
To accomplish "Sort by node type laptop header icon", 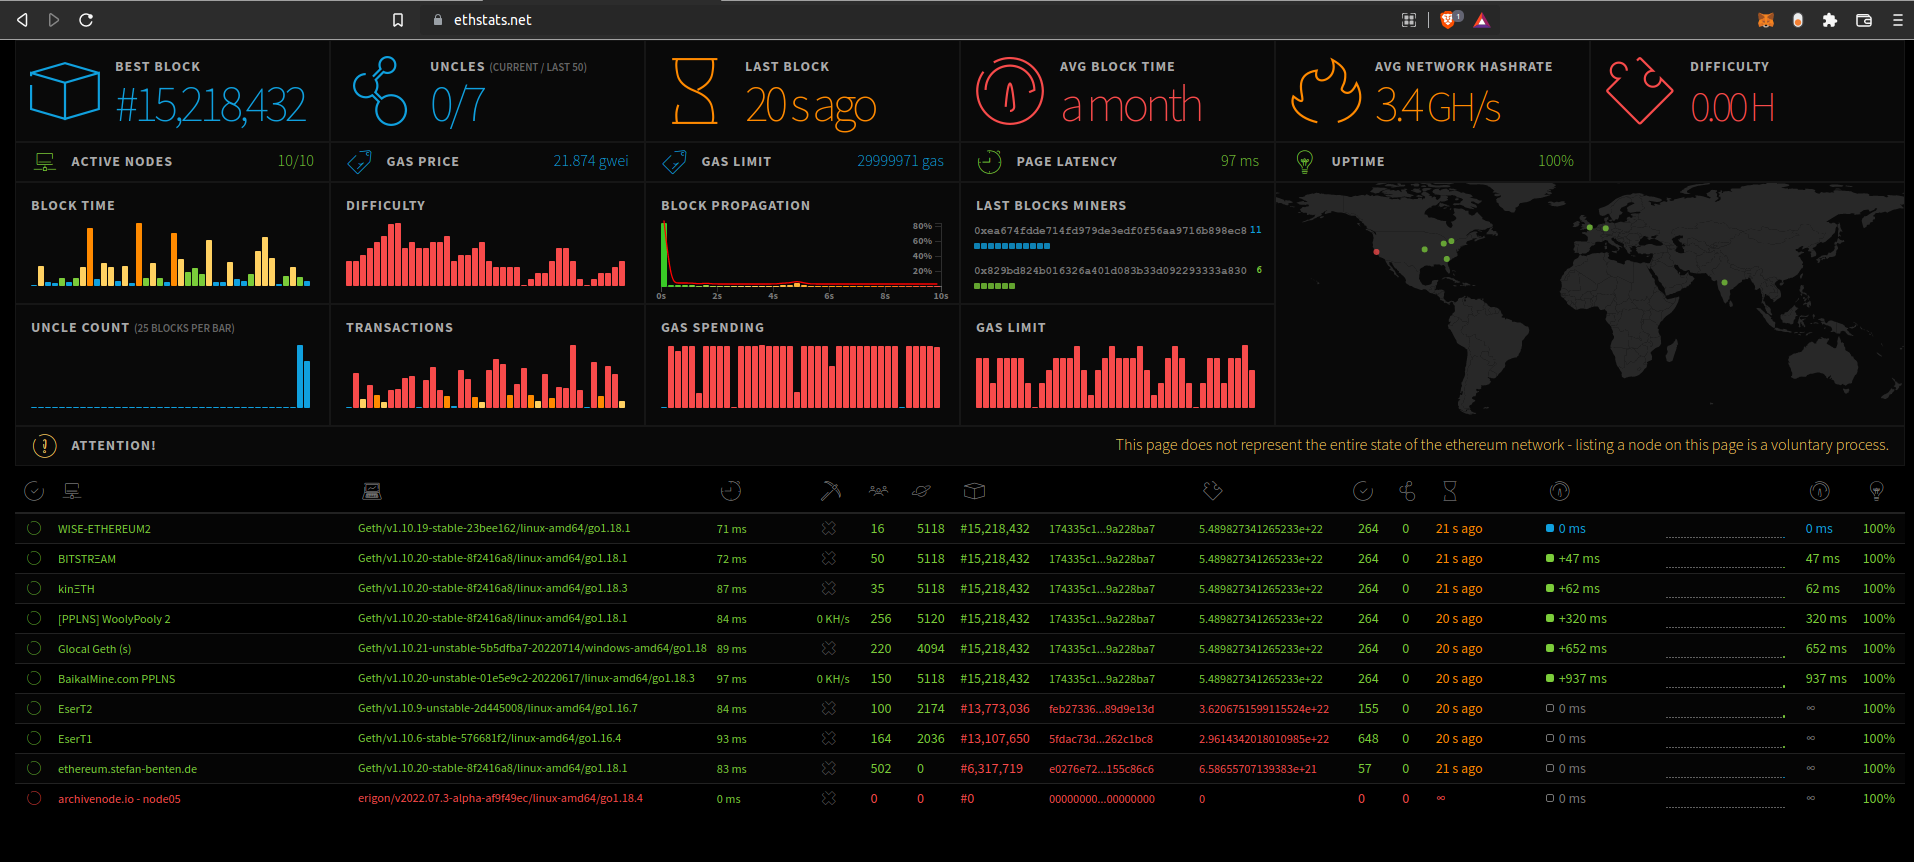I will tap(372, 491).
